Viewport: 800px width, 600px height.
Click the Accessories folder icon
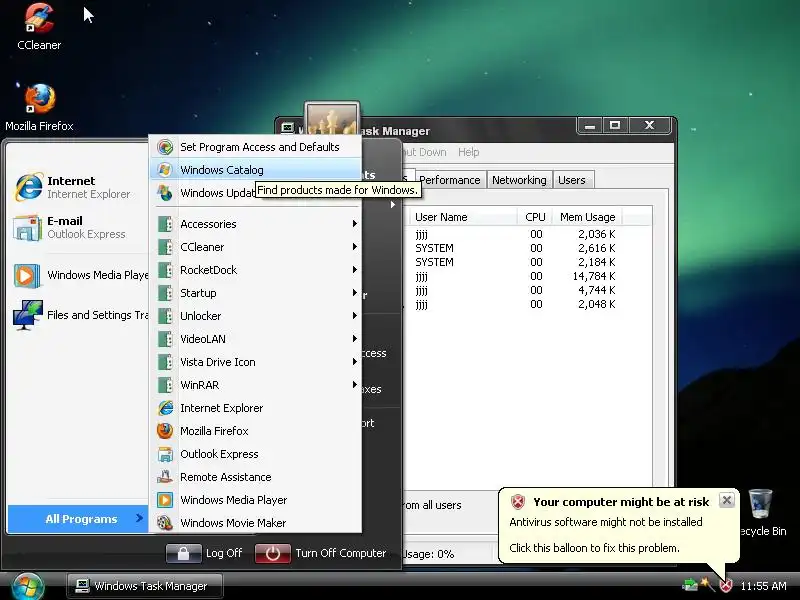(x=164, y=224)
